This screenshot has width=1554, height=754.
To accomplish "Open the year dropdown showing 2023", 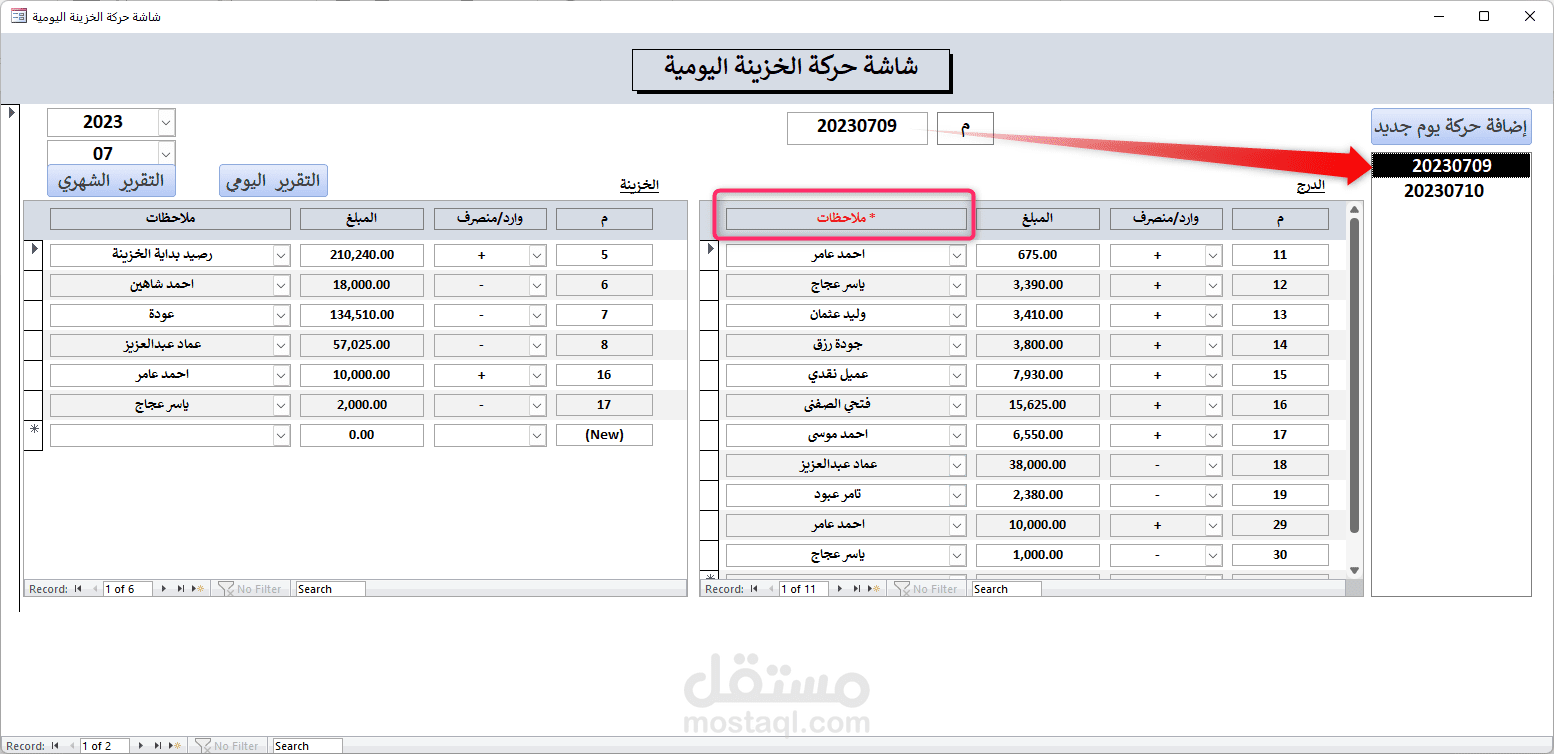I will click(166, 122).
